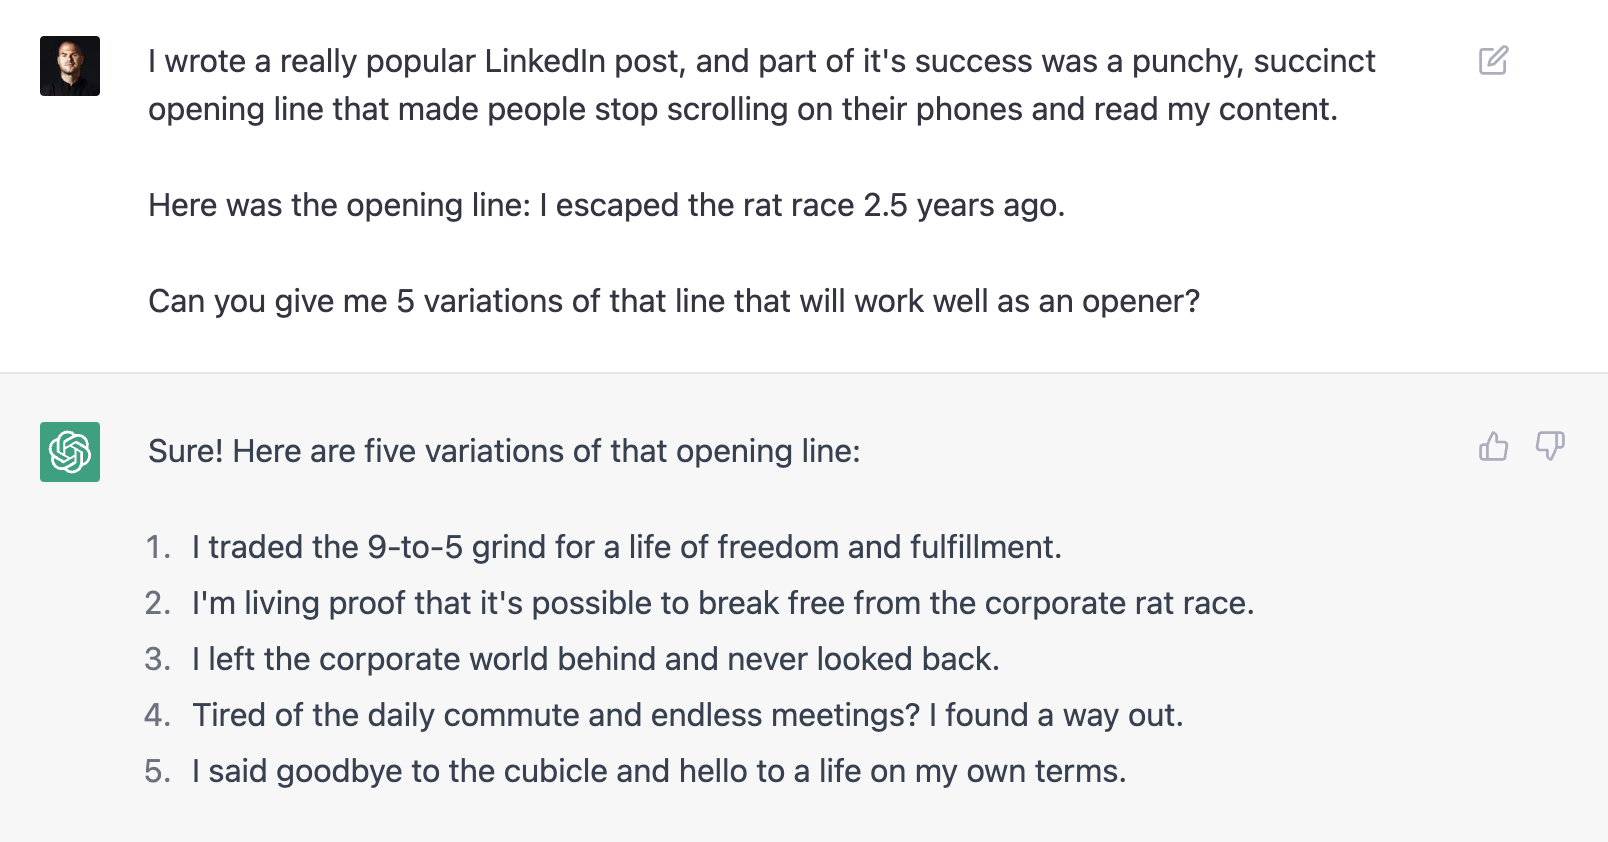1608x842 pixels.
Task: Click the word "succinct" in the user message
Action: 1314,61
